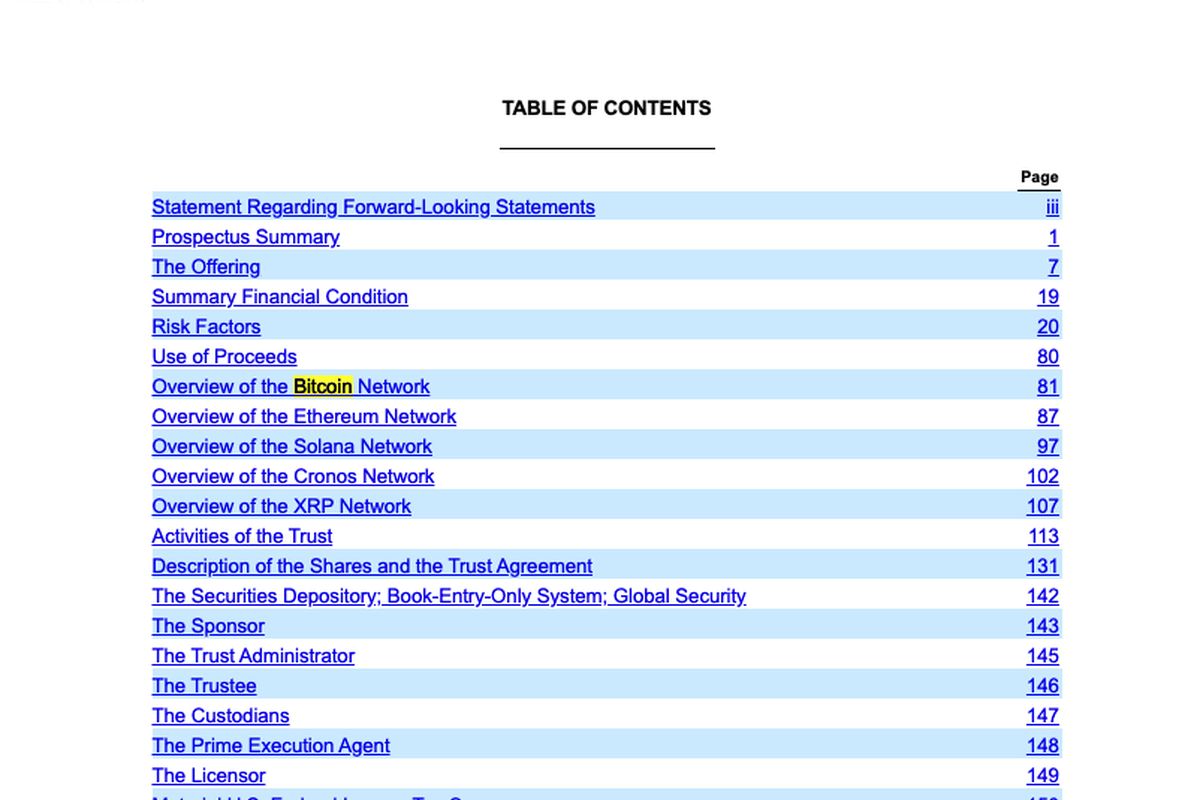Open the Overview of the Bitcoin Network link
This screenshot has width=1200, height=800.
pos(291,387)
